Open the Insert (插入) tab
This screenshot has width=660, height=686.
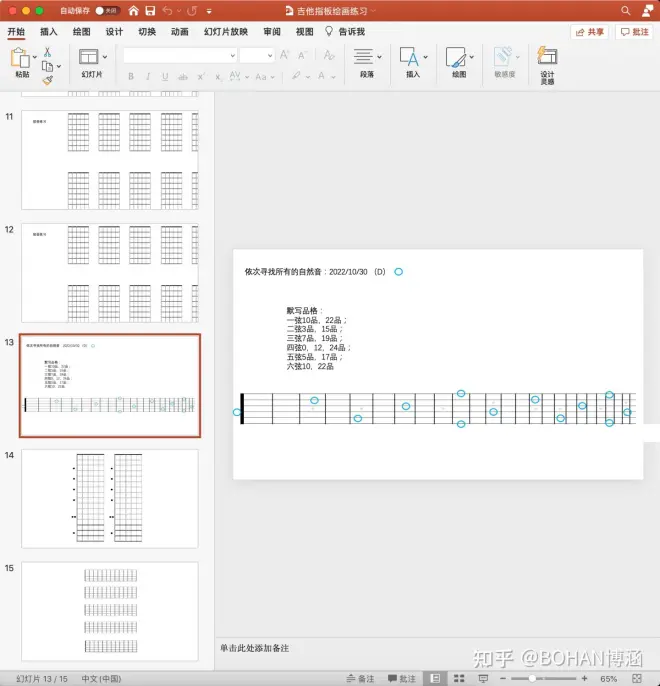(x=49, y=32)
